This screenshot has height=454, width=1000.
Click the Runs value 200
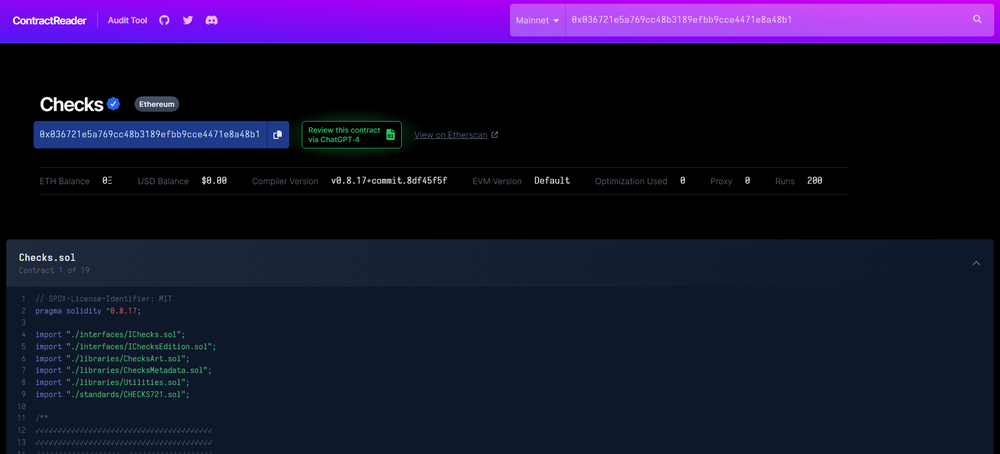814,181
